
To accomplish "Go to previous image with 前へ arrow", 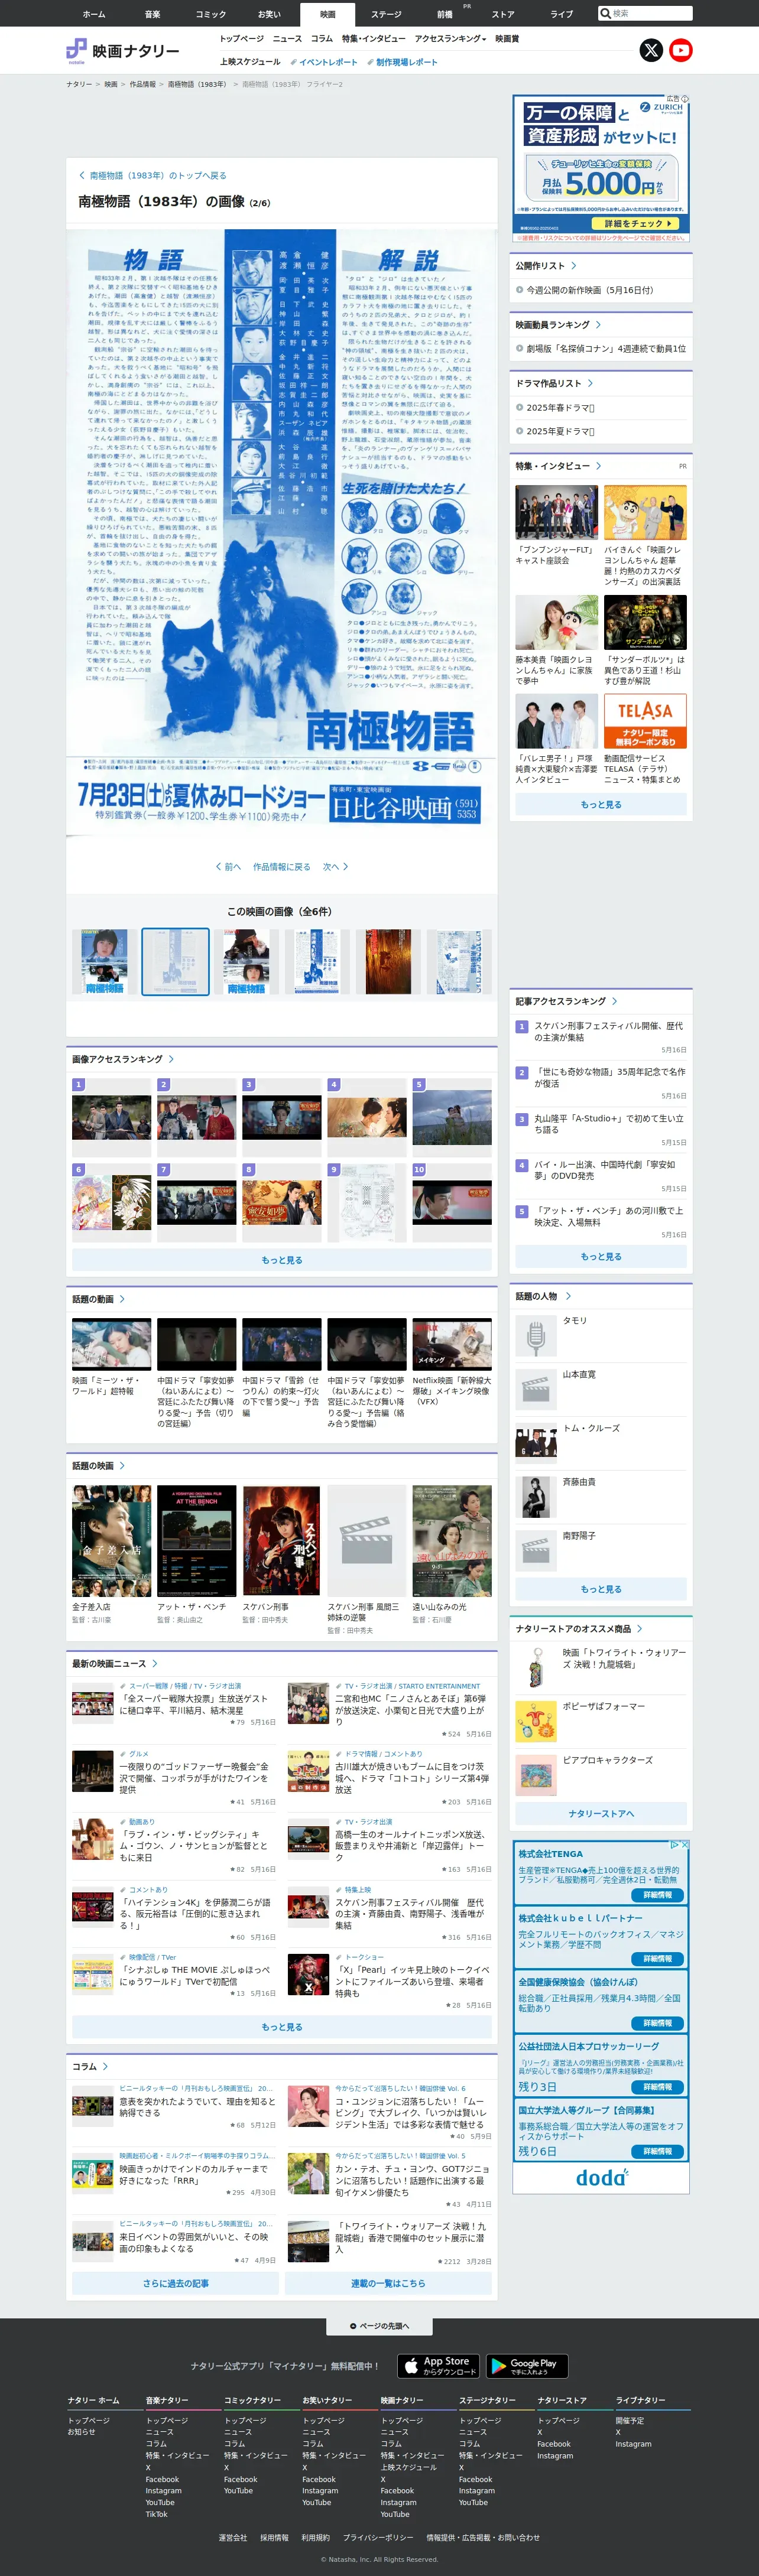I will 229,866.
